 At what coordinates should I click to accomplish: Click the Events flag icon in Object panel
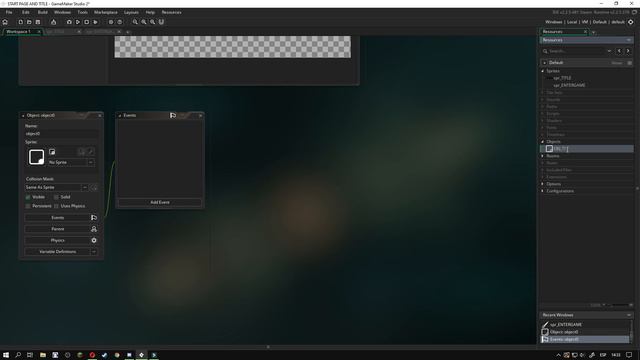94,218
